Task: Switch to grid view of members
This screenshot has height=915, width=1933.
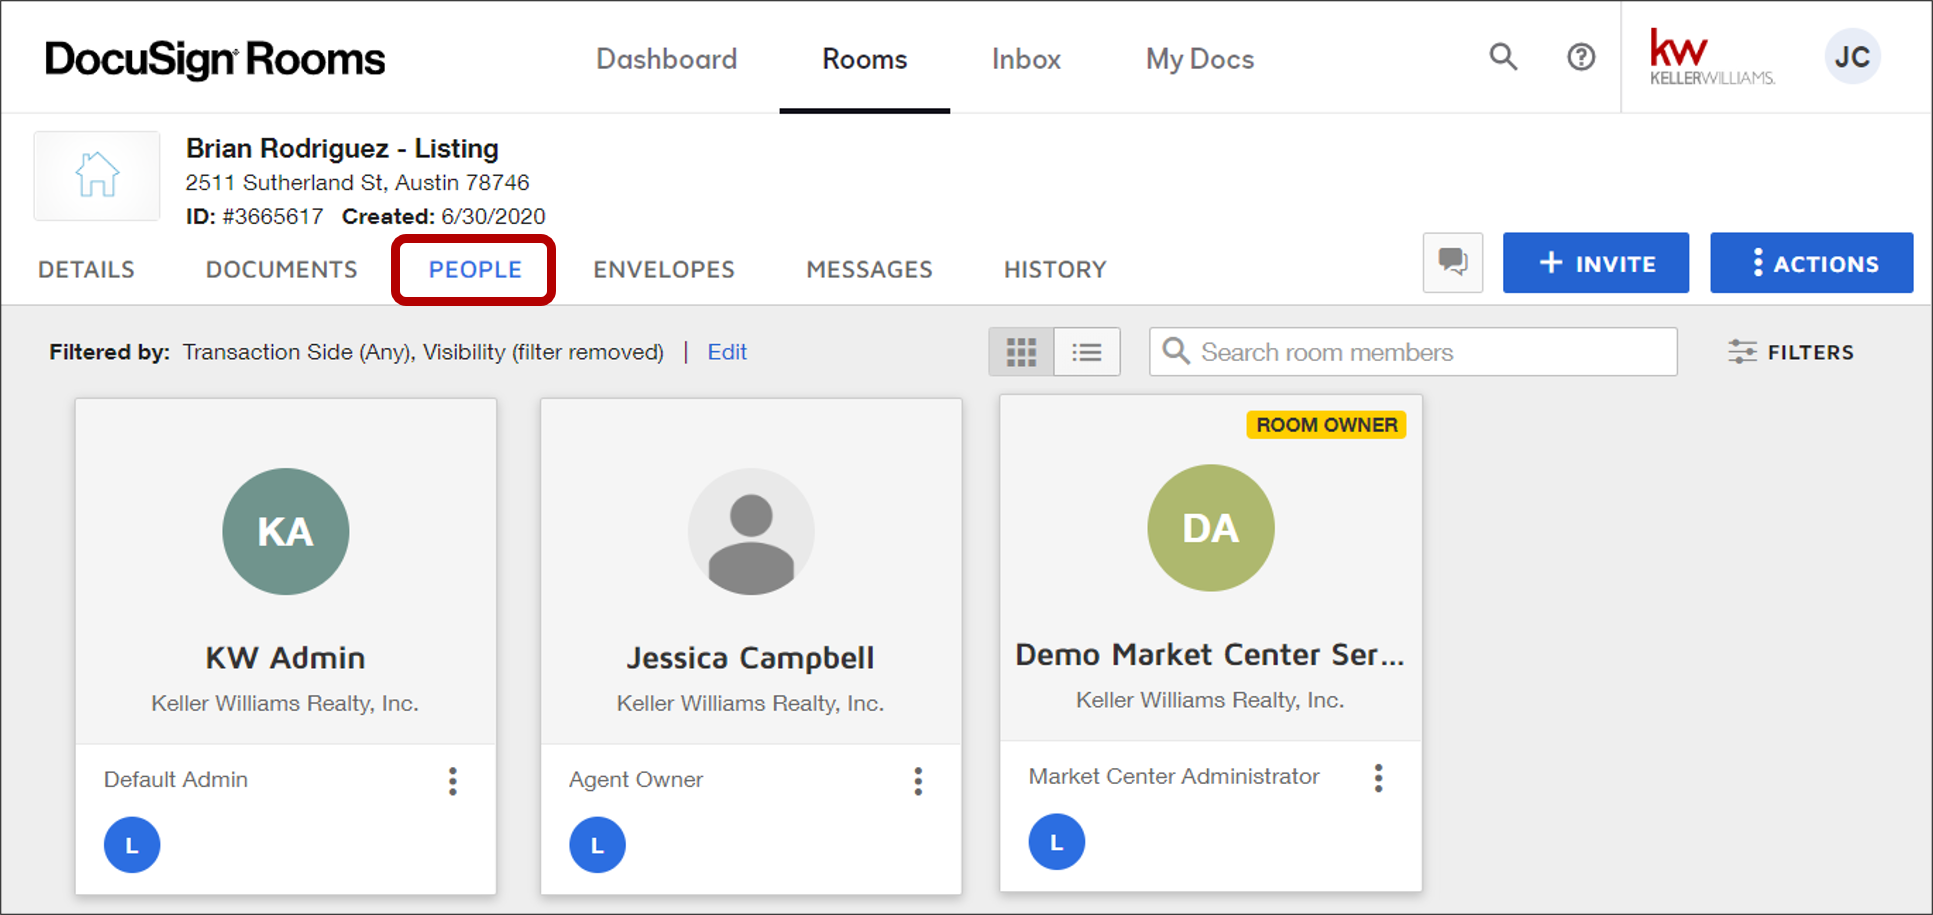Action: pyautogui.click(x=1021, y=352)
